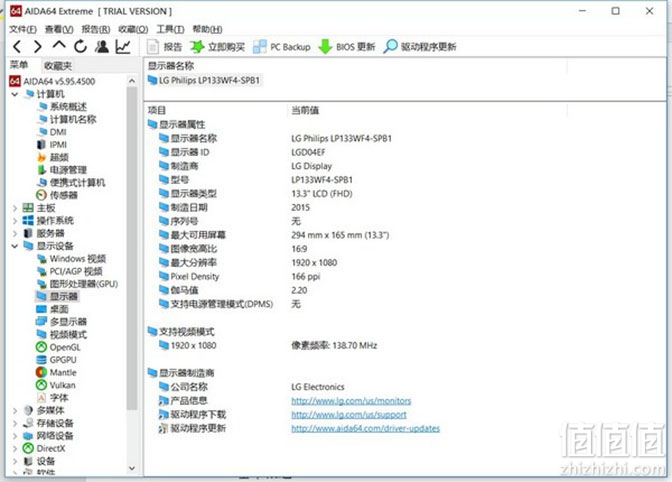Select PCI/AGP 视频 in the tree
Screen dimensions: 672x482
[70, 272]
